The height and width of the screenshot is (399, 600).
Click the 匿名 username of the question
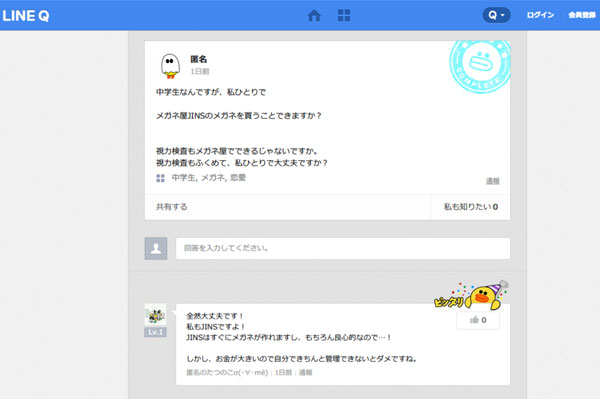(199, 59)
